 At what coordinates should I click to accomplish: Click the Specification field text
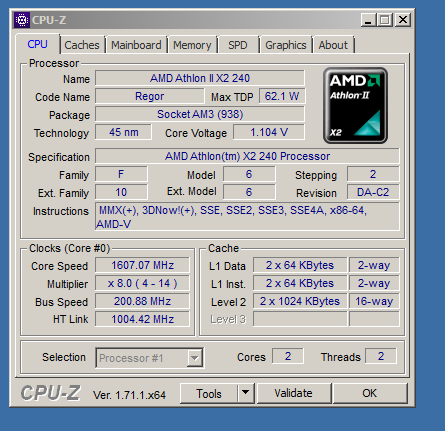pyautogui.click(x=247, y=156)
